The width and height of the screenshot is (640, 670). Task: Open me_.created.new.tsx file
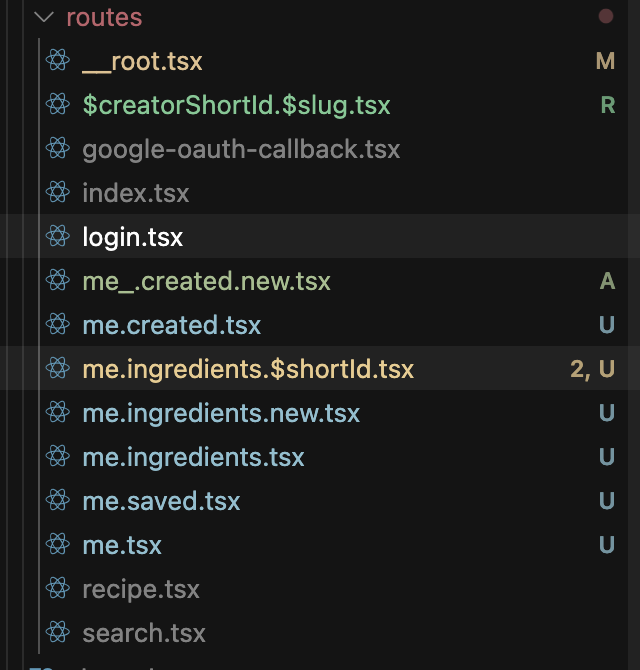[206, 281]
